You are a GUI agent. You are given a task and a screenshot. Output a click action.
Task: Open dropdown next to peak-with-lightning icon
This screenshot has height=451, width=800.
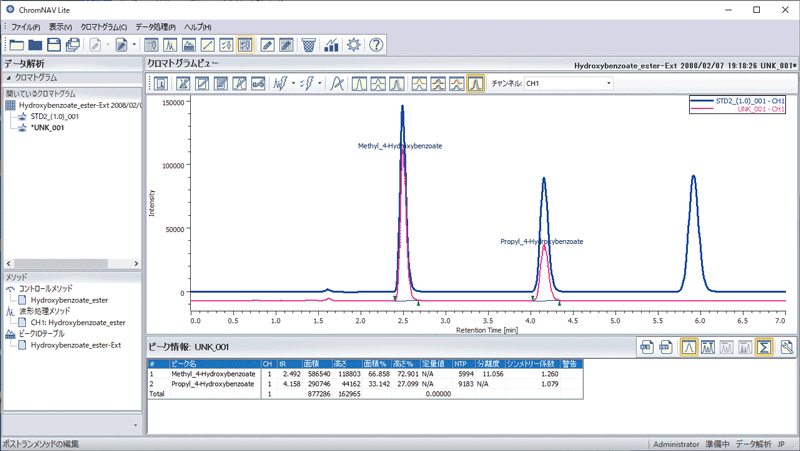point(293,84)
